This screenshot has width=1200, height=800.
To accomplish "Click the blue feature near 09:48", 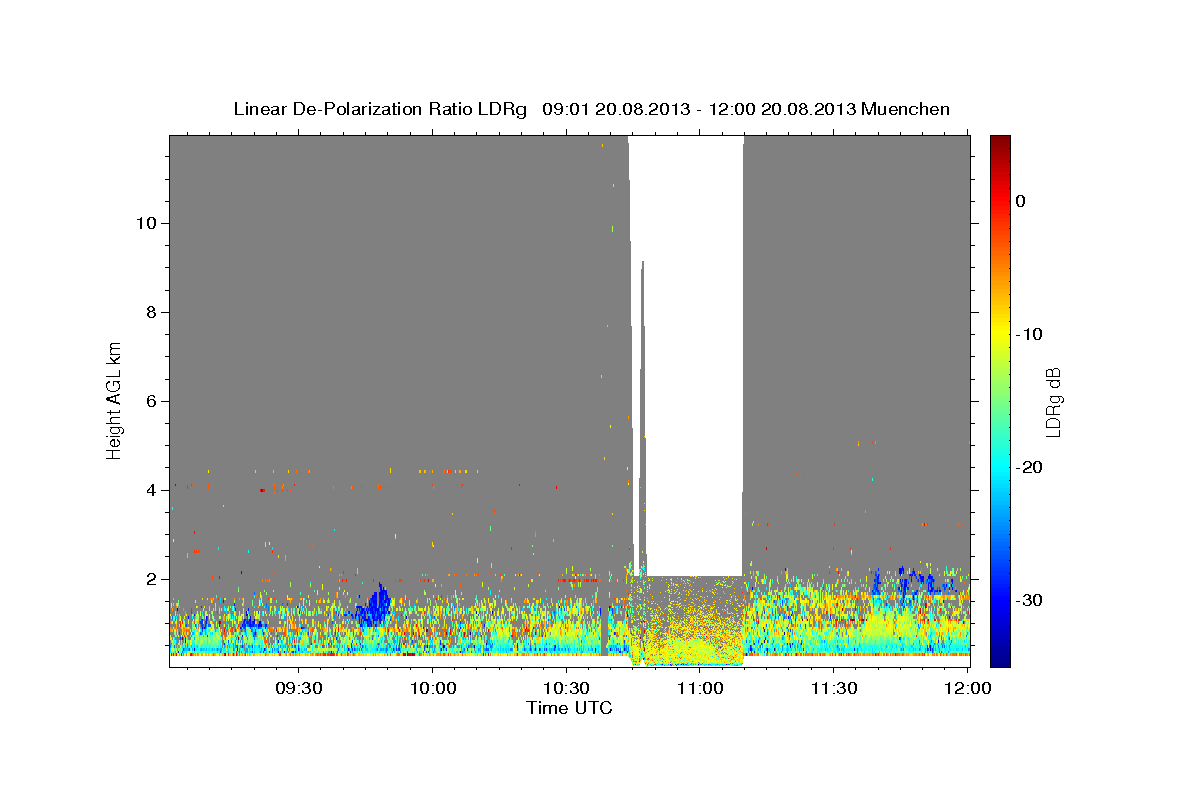I will click(375, 606).
